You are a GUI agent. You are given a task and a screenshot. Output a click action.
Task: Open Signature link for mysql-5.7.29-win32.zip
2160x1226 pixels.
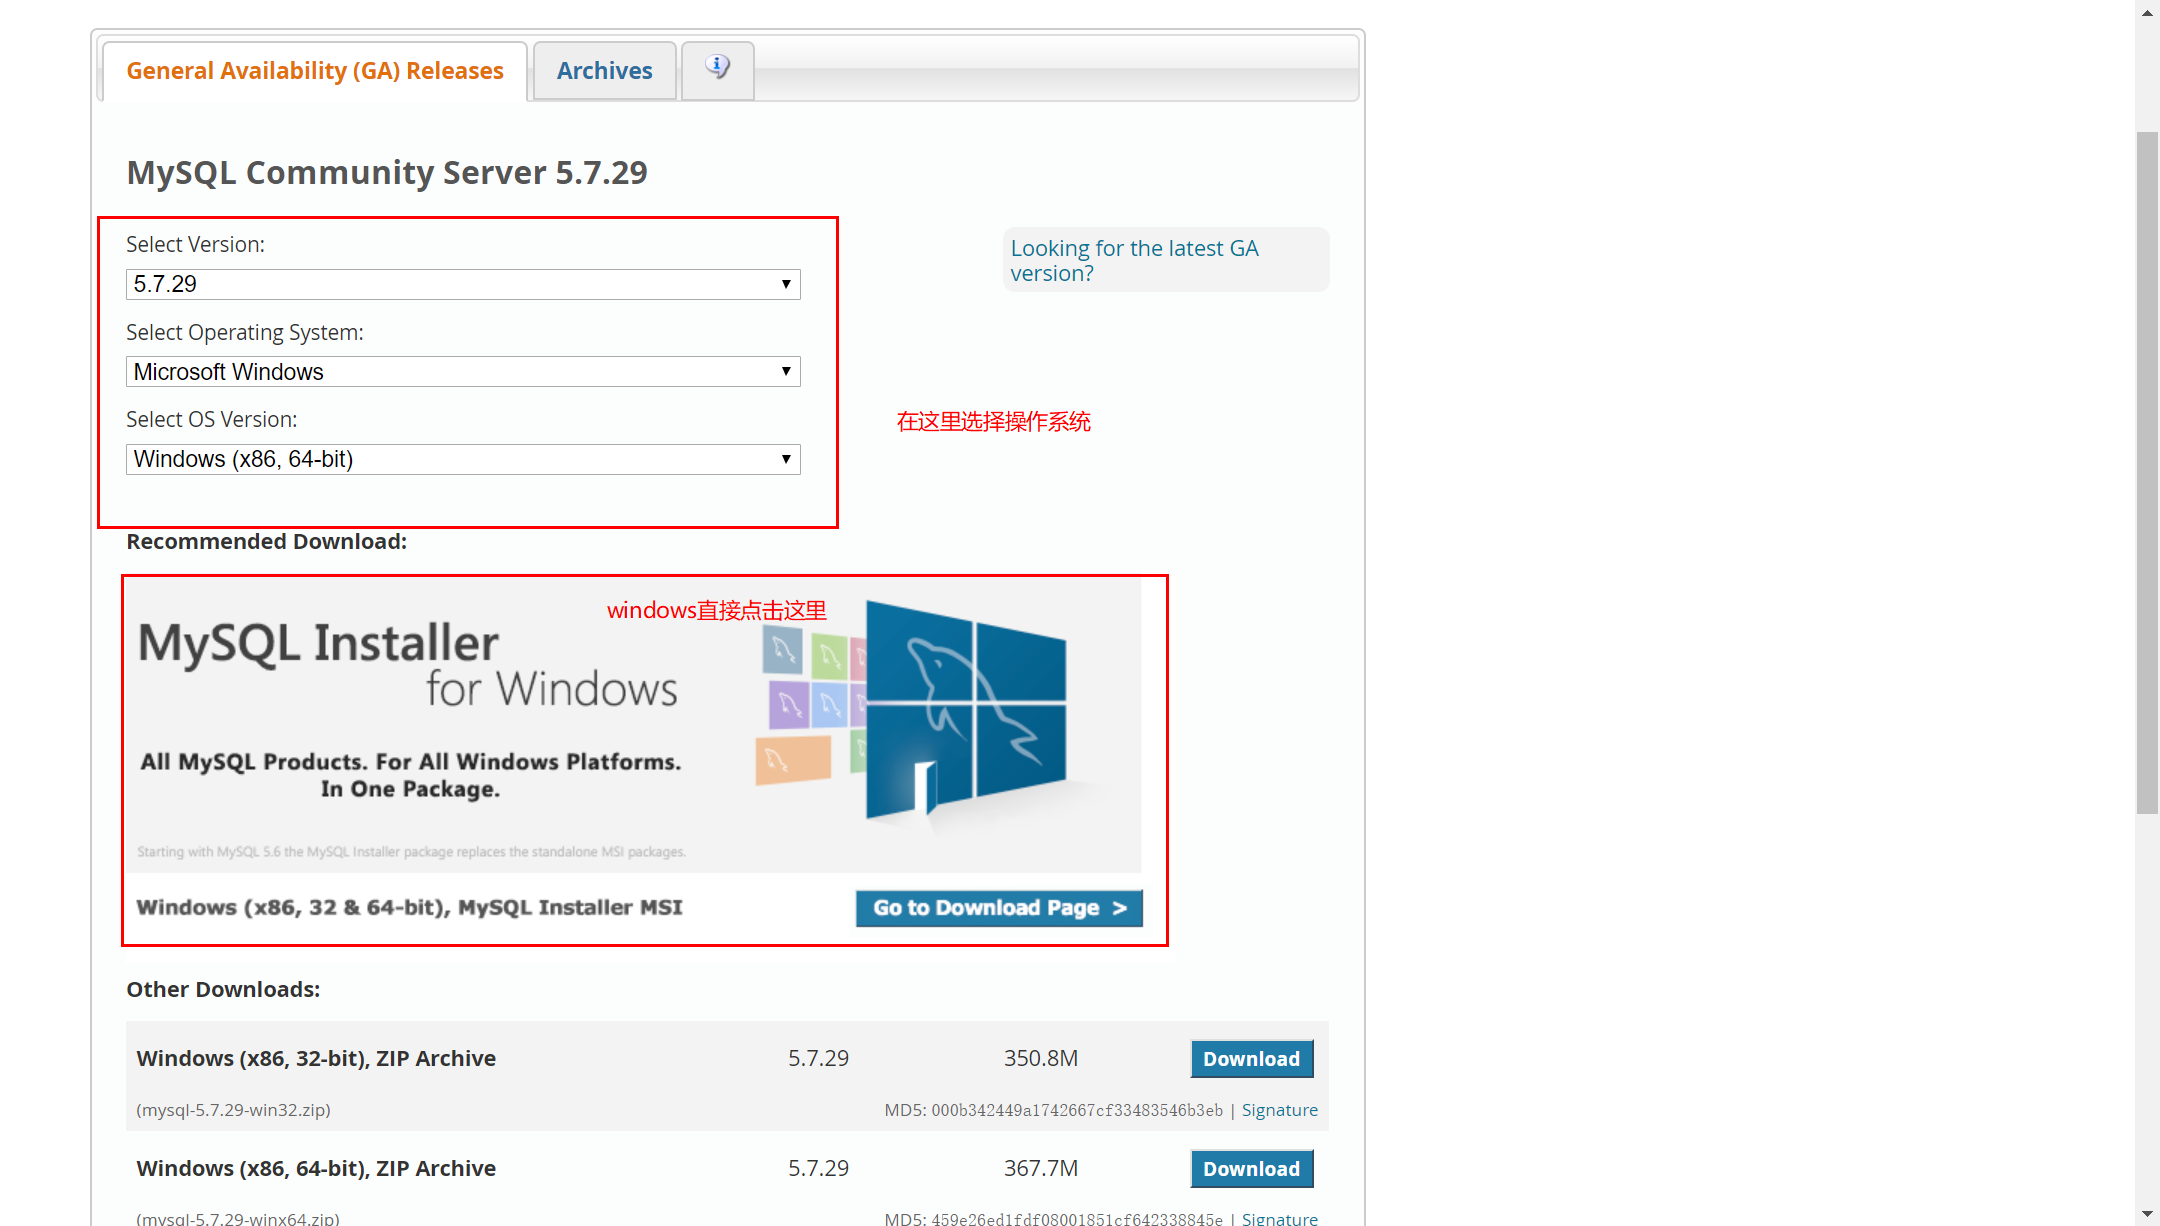coord(1279,1110)
